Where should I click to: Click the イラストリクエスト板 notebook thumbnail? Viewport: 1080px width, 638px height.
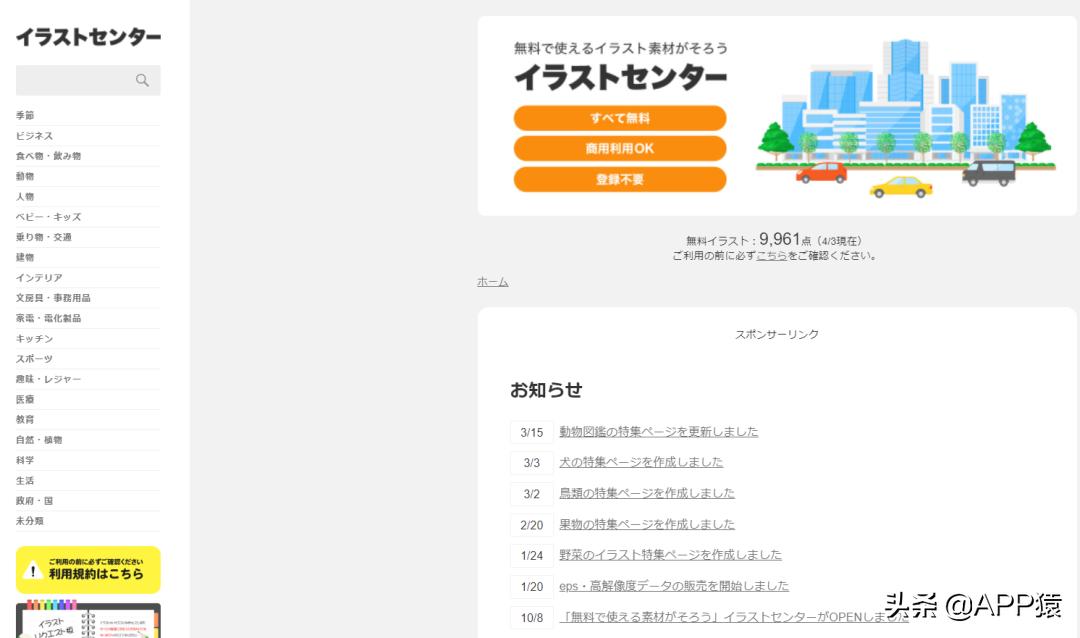(88, 620)
